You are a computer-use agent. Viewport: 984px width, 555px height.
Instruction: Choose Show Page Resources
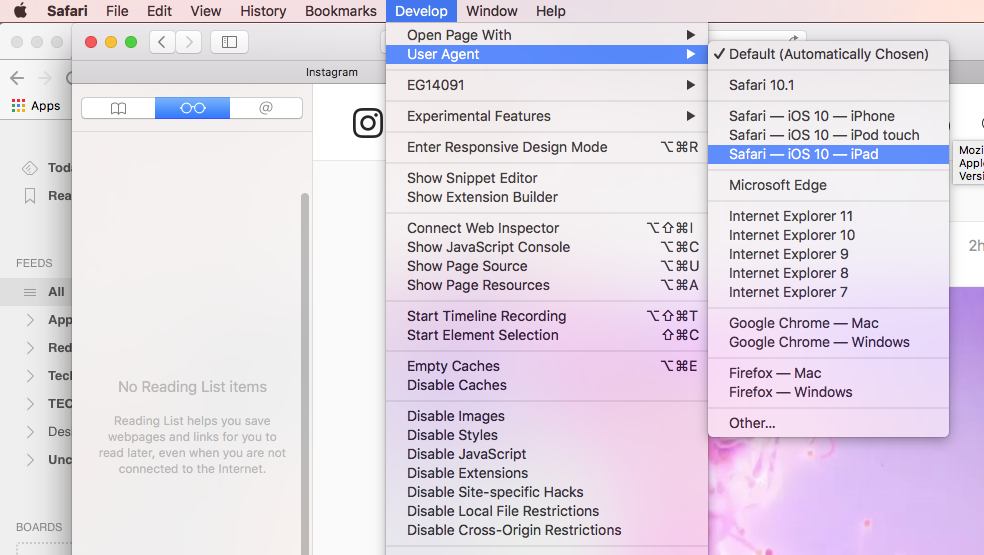click(547, 285)
